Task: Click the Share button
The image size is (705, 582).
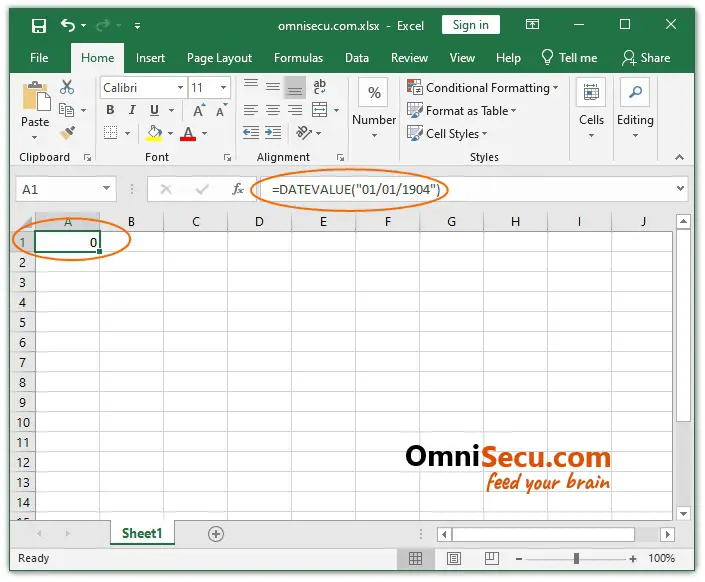Action: click(x=646, y=58)
